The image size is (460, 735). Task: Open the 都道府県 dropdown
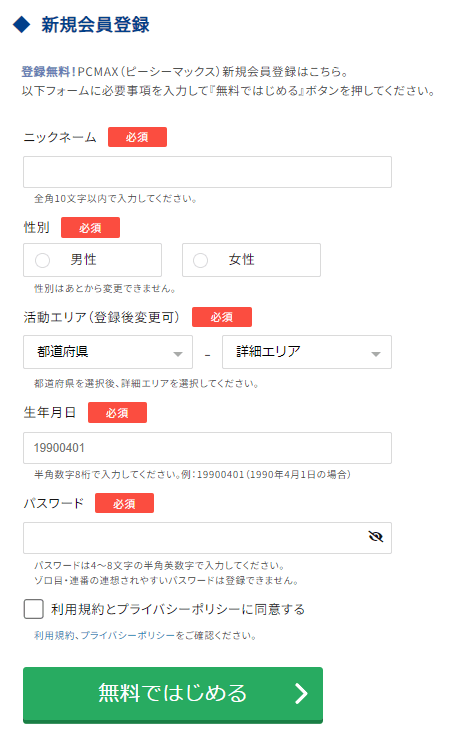108,352
